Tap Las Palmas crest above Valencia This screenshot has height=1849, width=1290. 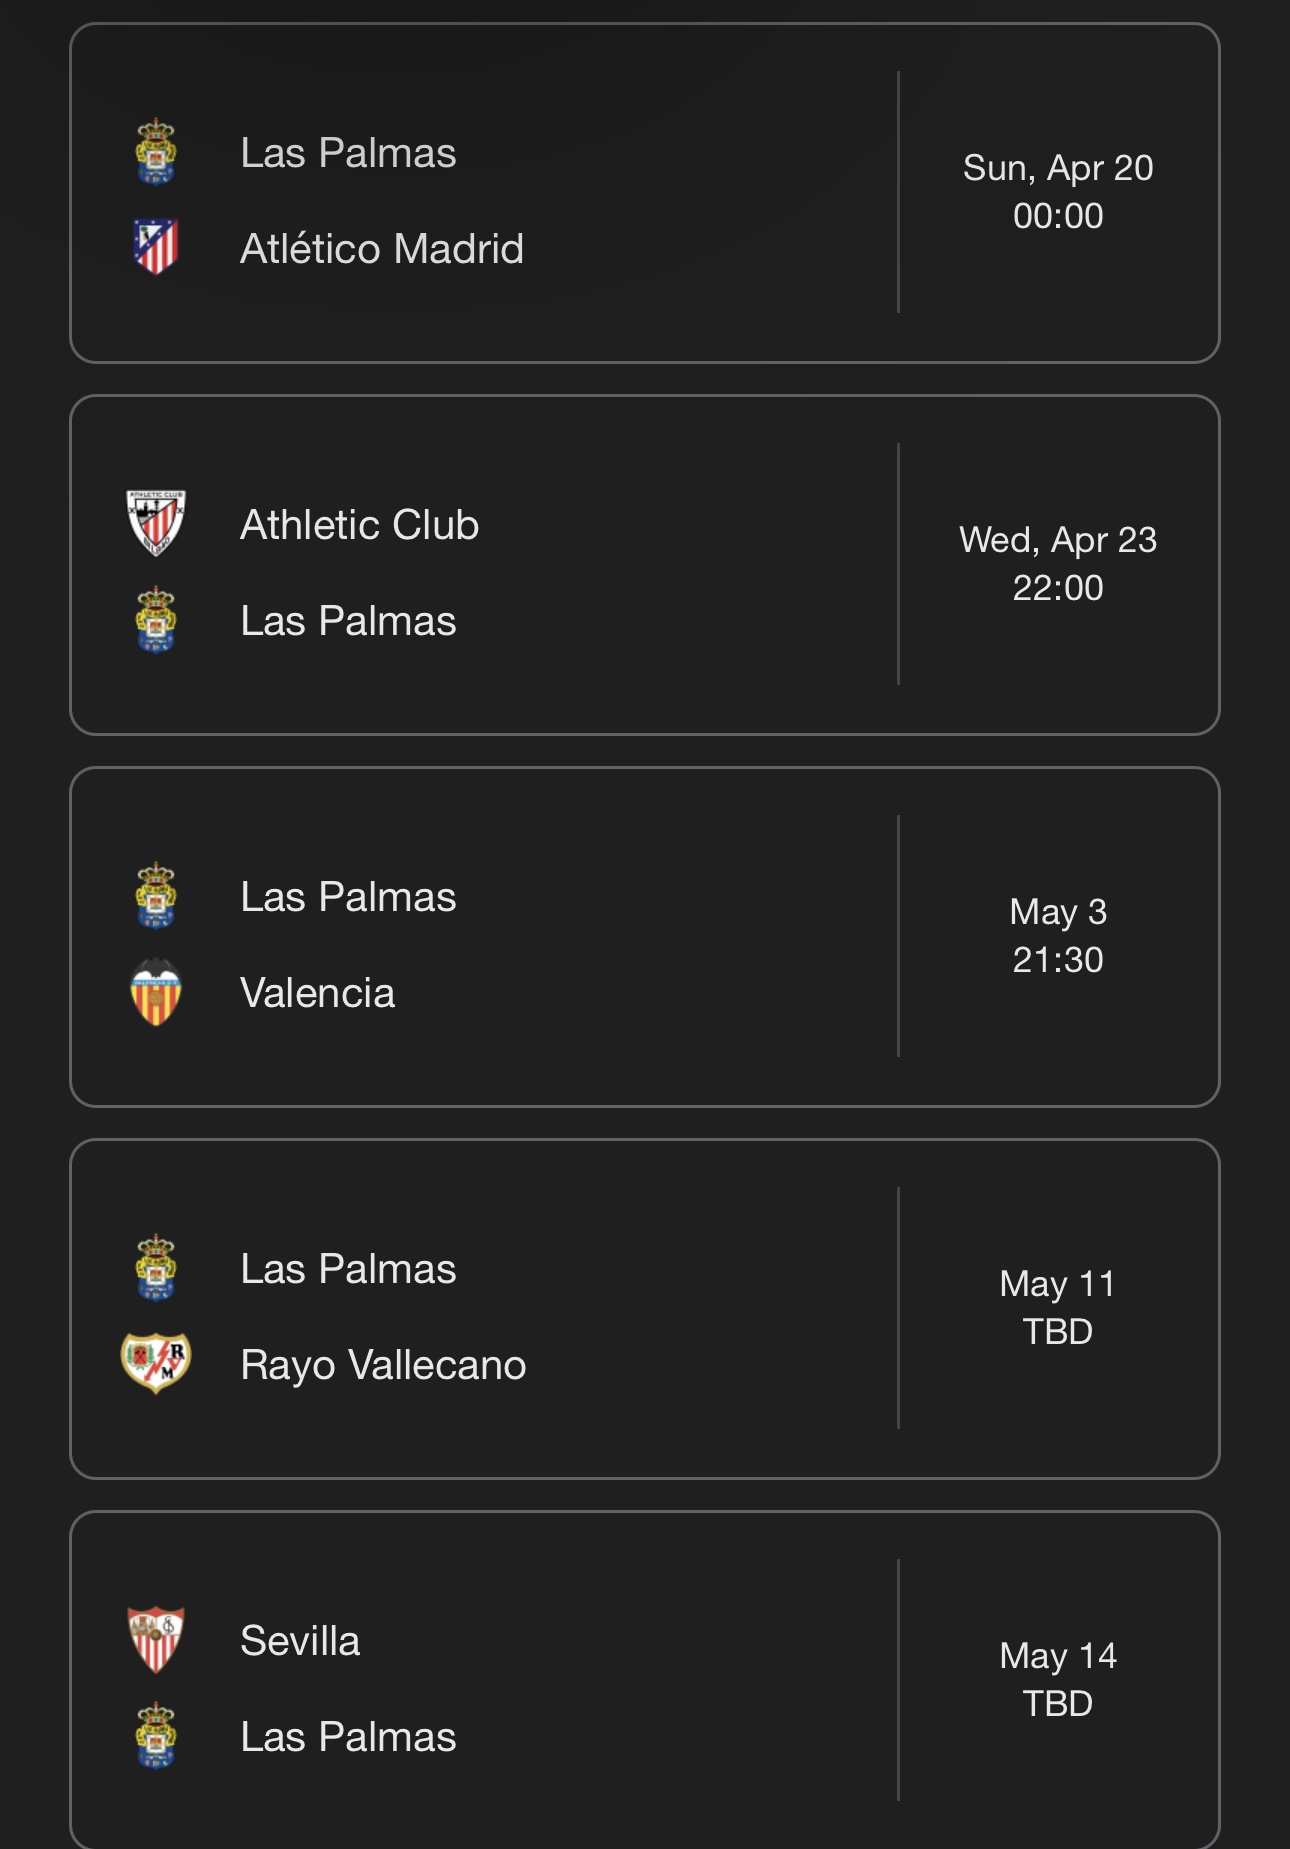[x=156, y=896]
